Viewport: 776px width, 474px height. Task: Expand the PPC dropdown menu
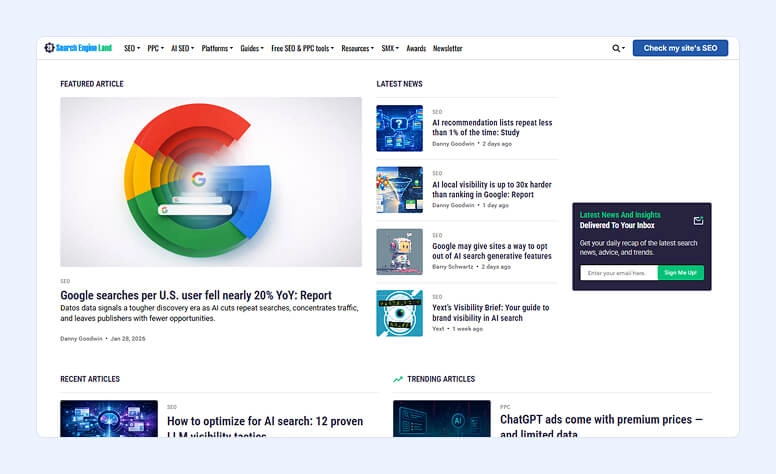click(155, 48)
